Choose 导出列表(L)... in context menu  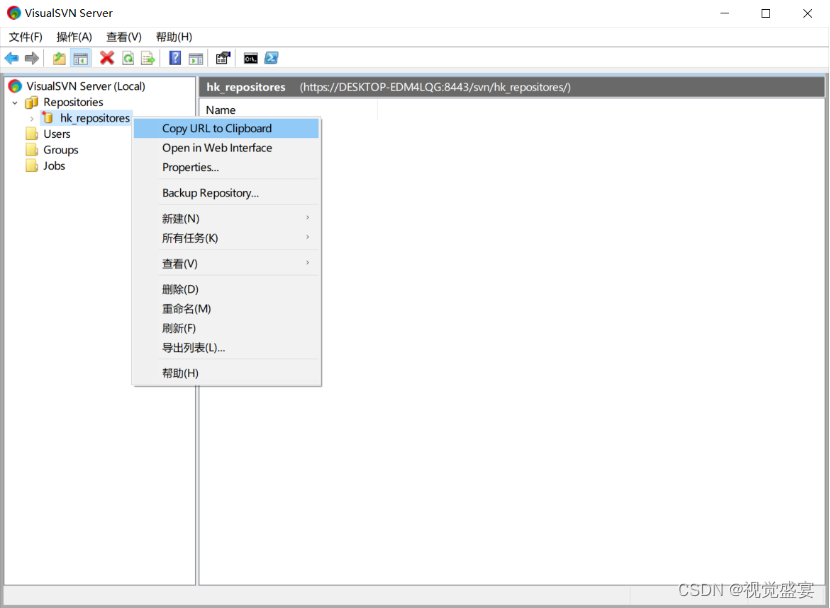click(x=227, y=348)
